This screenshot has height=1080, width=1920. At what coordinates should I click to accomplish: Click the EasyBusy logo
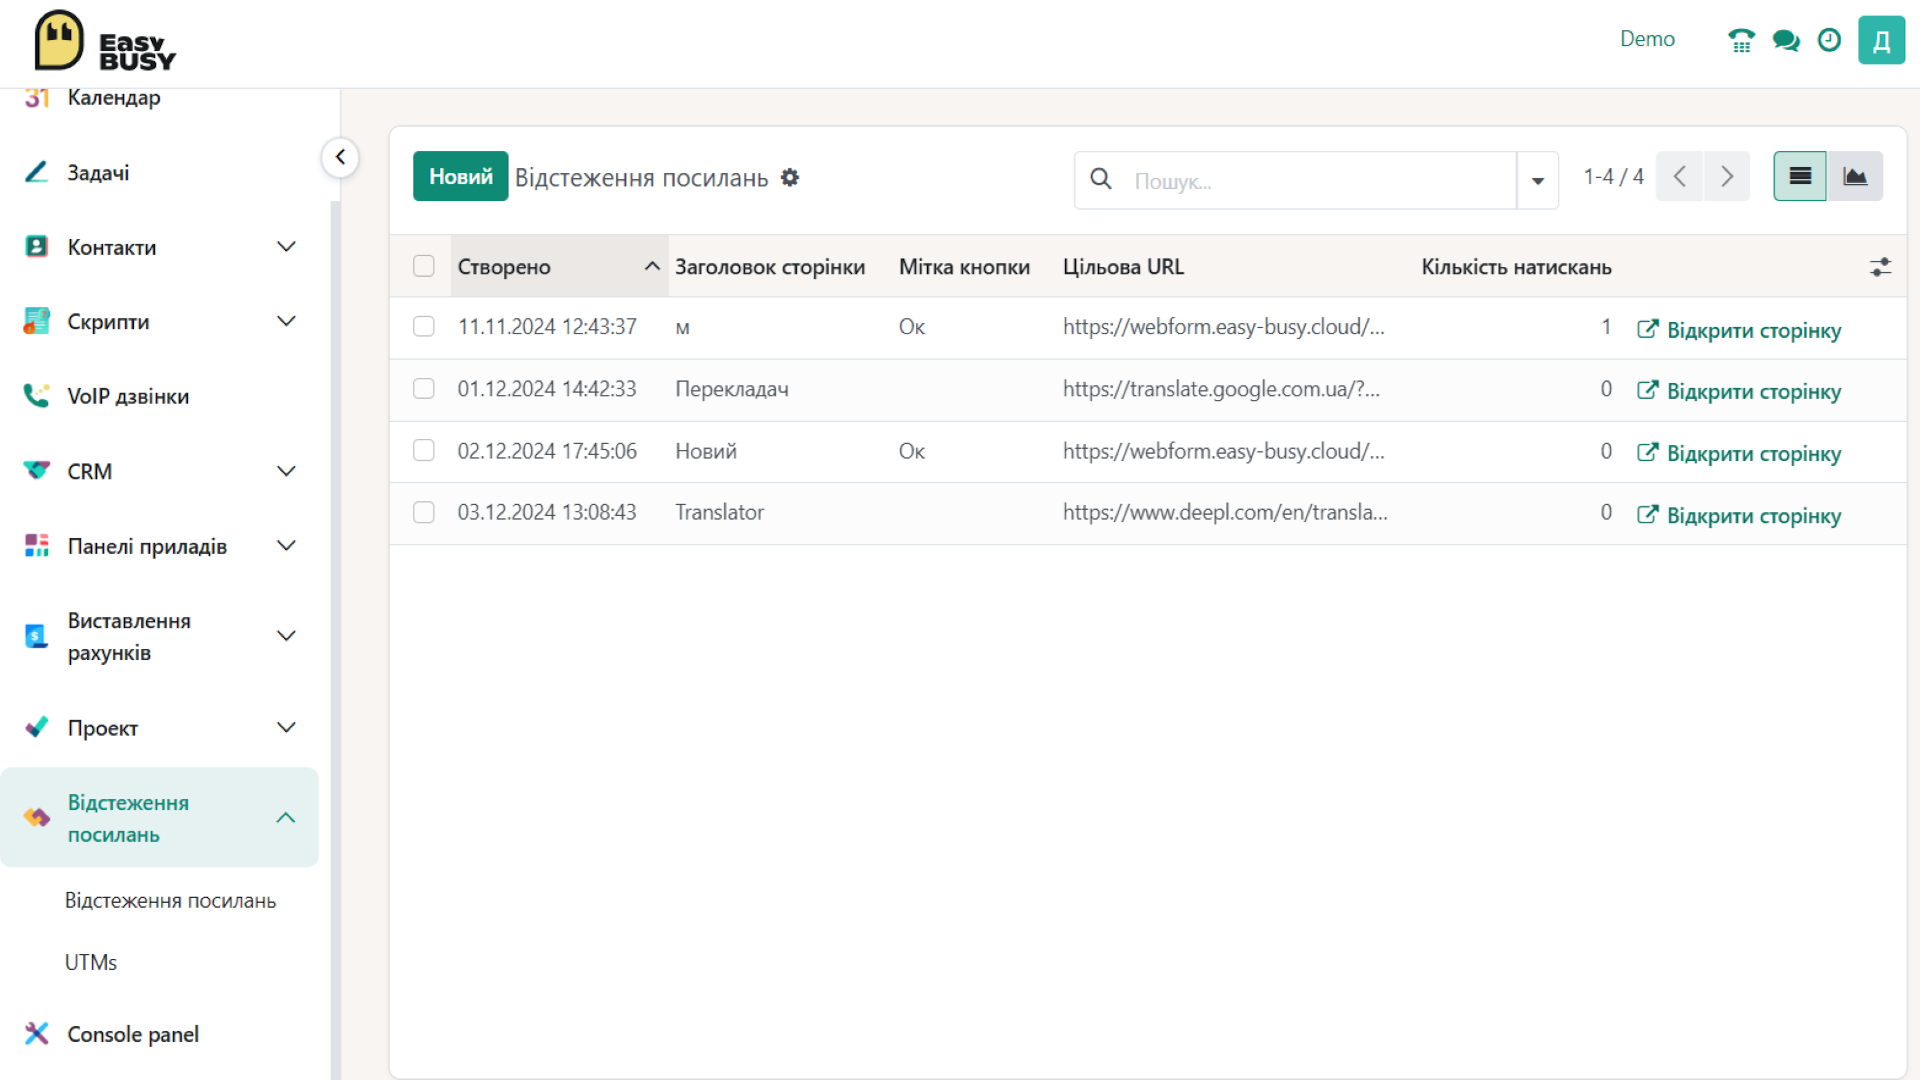[105, 42]
